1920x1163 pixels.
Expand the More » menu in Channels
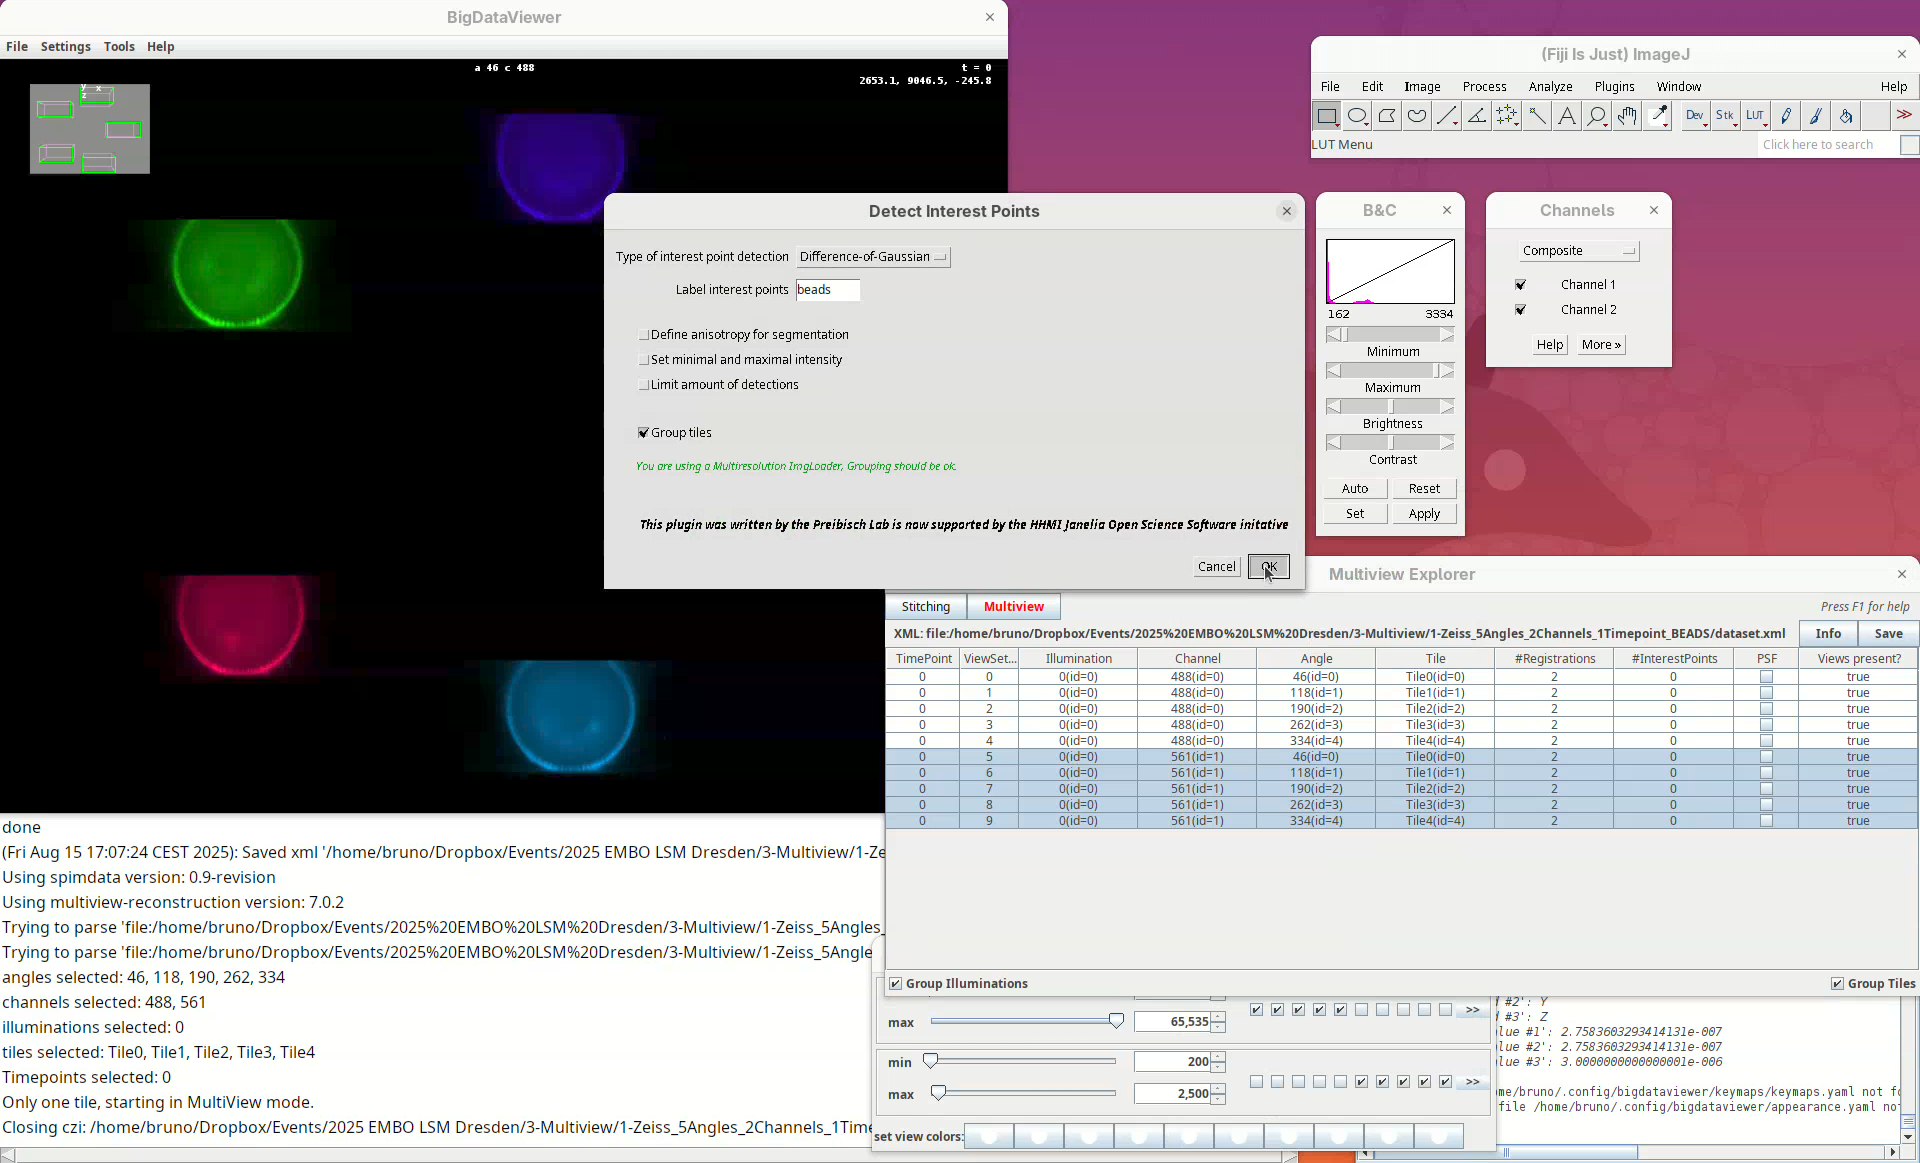tap(1601, 345)
